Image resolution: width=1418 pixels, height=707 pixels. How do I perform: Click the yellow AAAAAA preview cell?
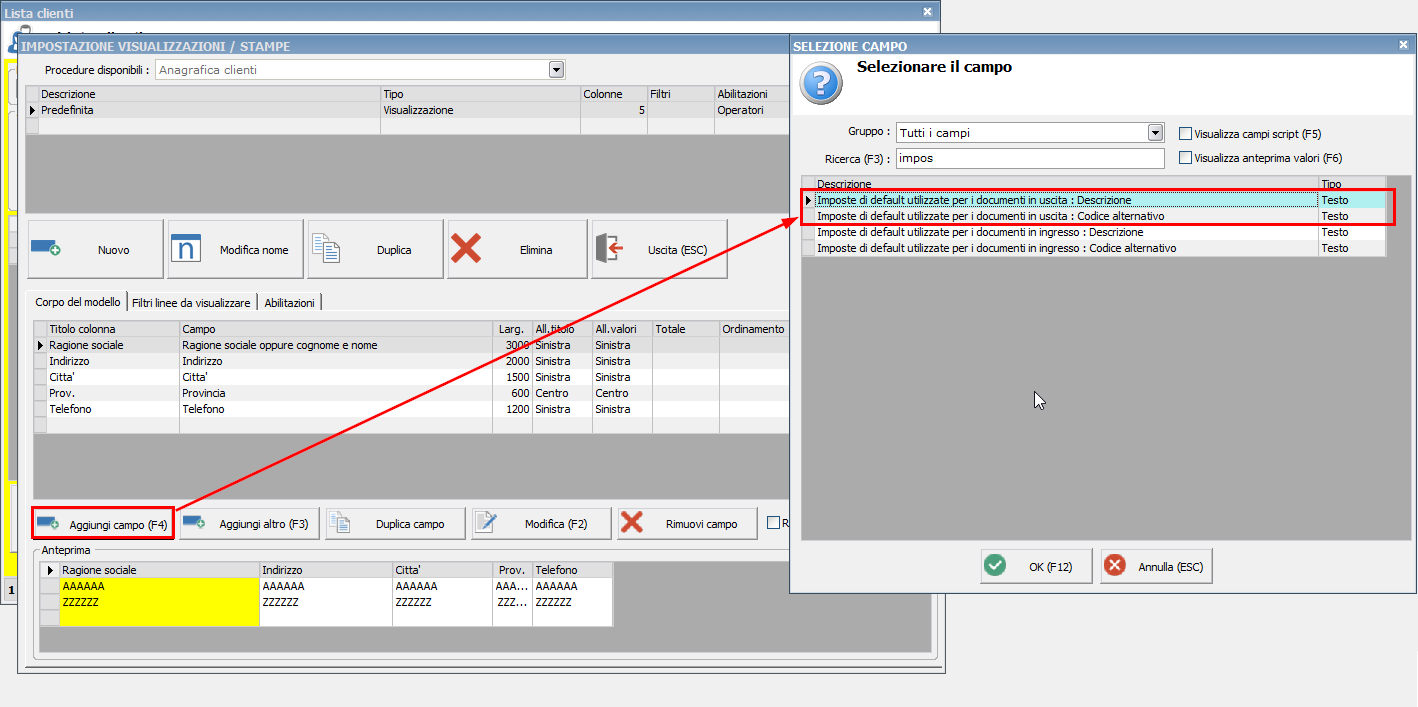point(159,586)
